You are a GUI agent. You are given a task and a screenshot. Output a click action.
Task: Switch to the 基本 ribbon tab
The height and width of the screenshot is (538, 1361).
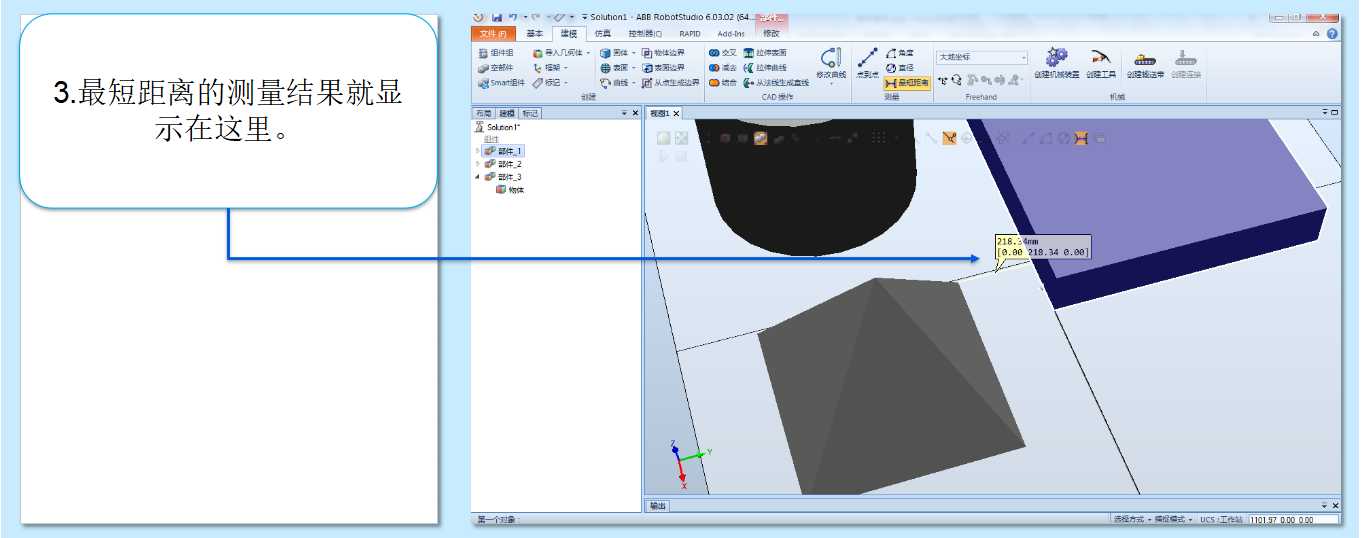535,34
